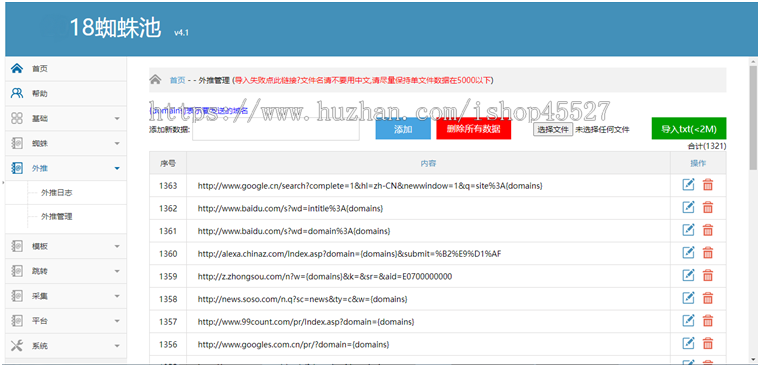This screenshot has width=760, height=367.
Task: Edit row 1356 googles.com.cn entry
Action: pos(688,343)
